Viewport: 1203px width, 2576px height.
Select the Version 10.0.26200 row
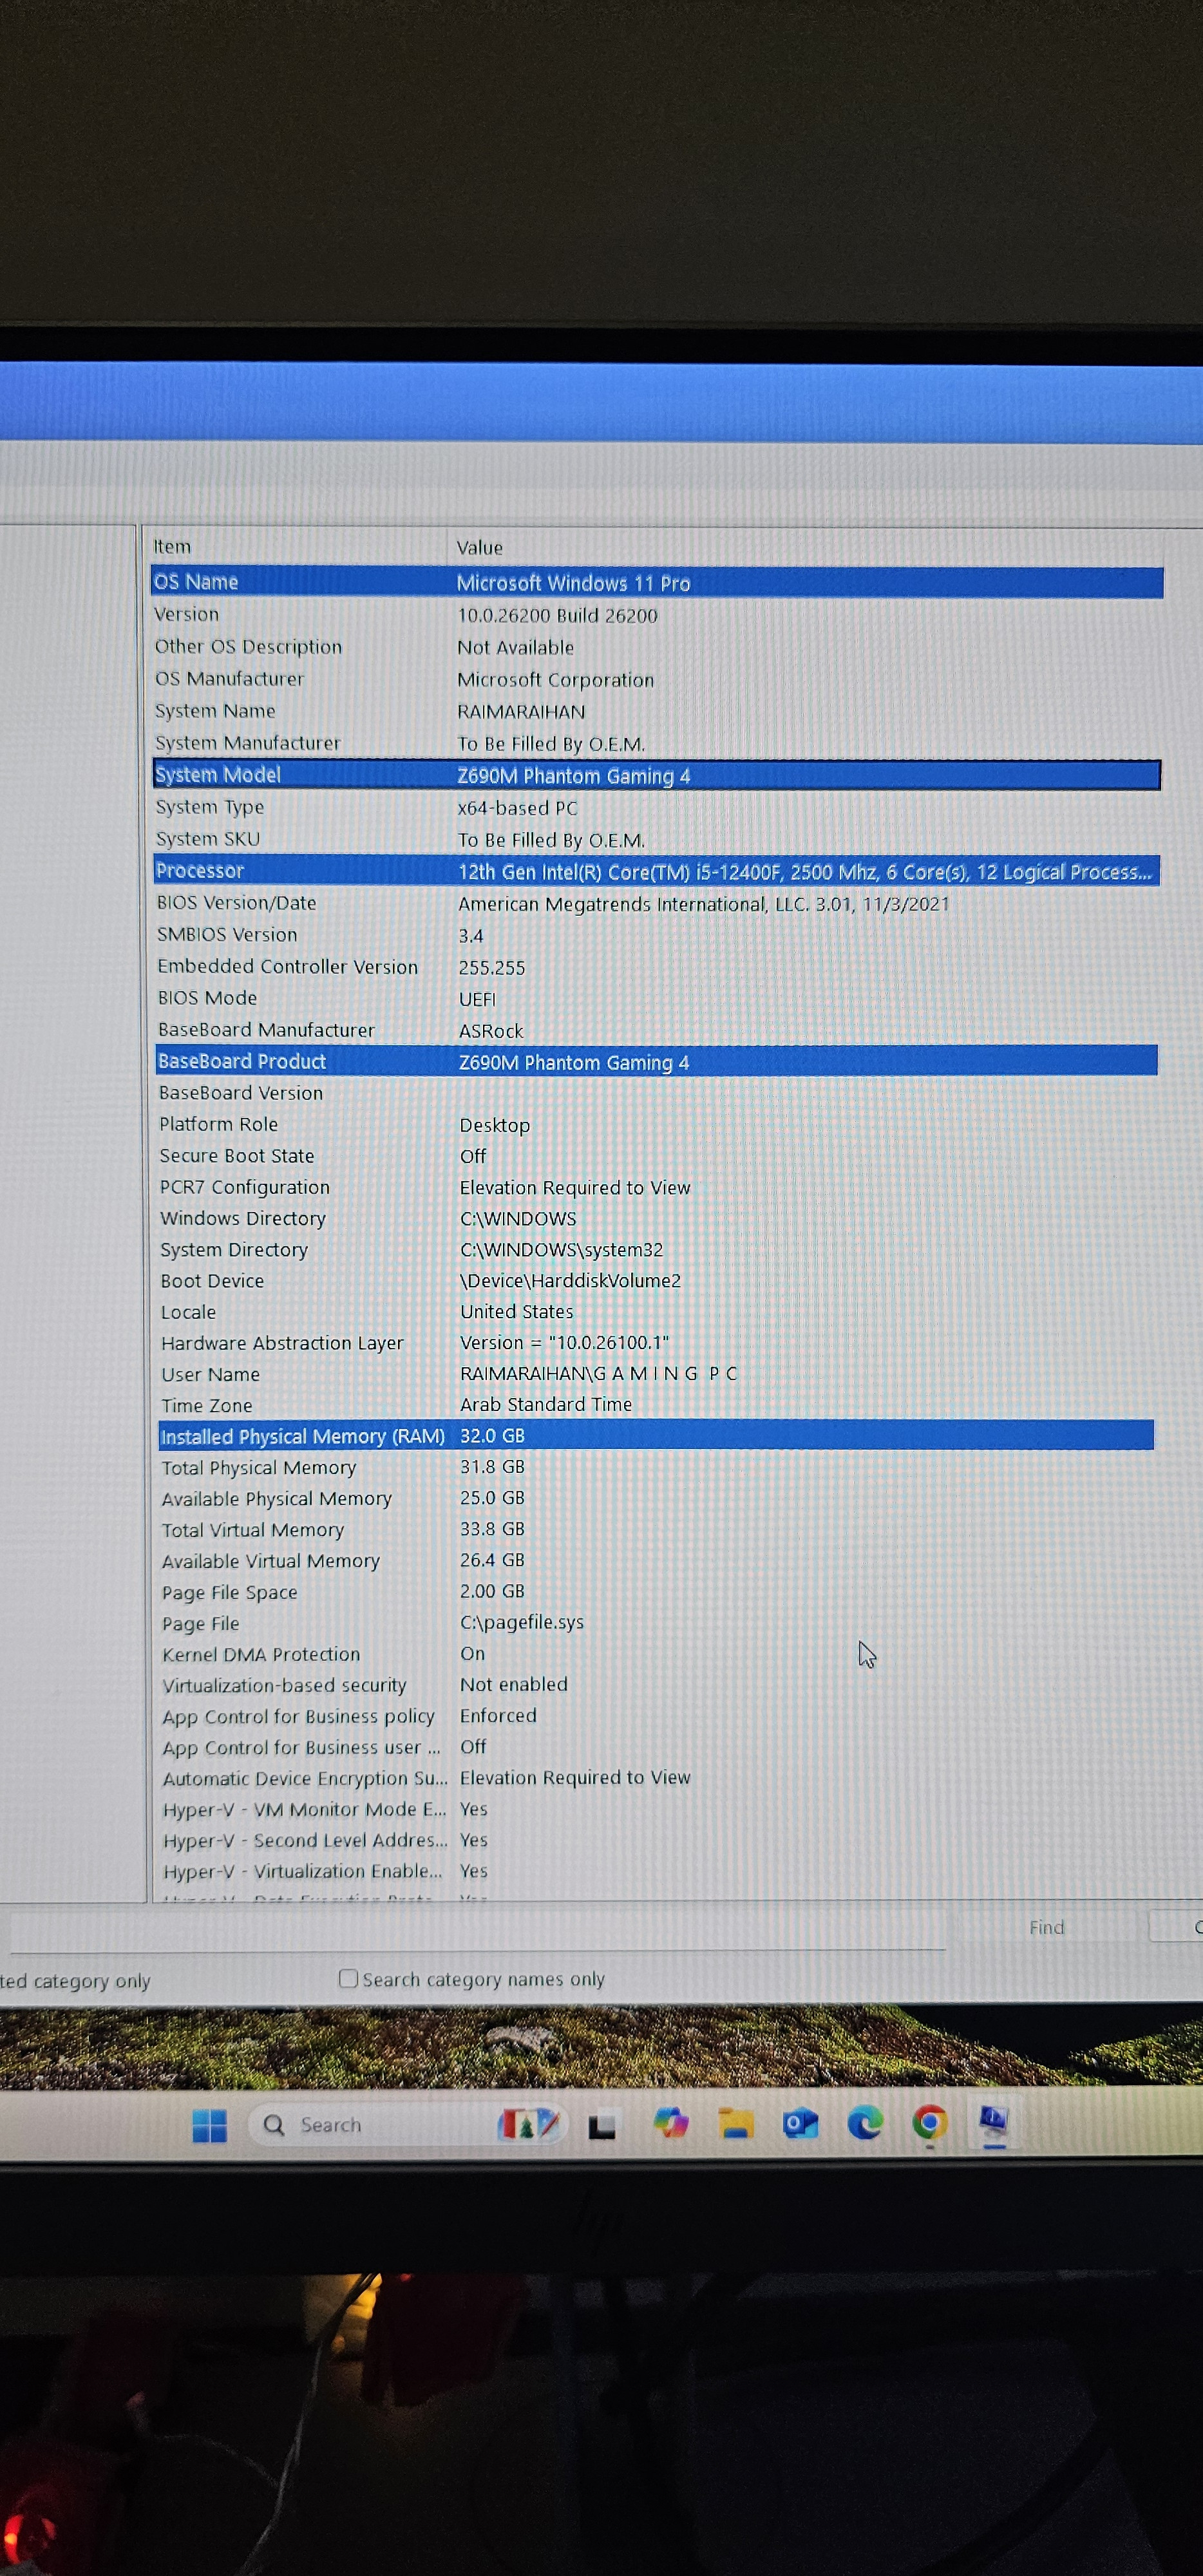pyautogui.click(x=657, y=615)
